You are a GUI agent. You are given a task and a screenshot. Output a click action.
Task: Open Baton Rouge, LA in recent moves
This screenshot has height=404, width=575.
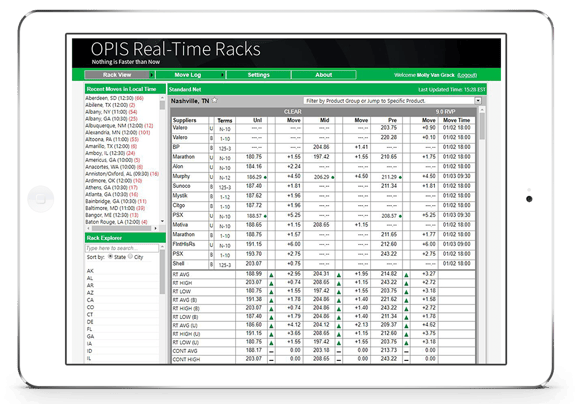coord(116,222)
